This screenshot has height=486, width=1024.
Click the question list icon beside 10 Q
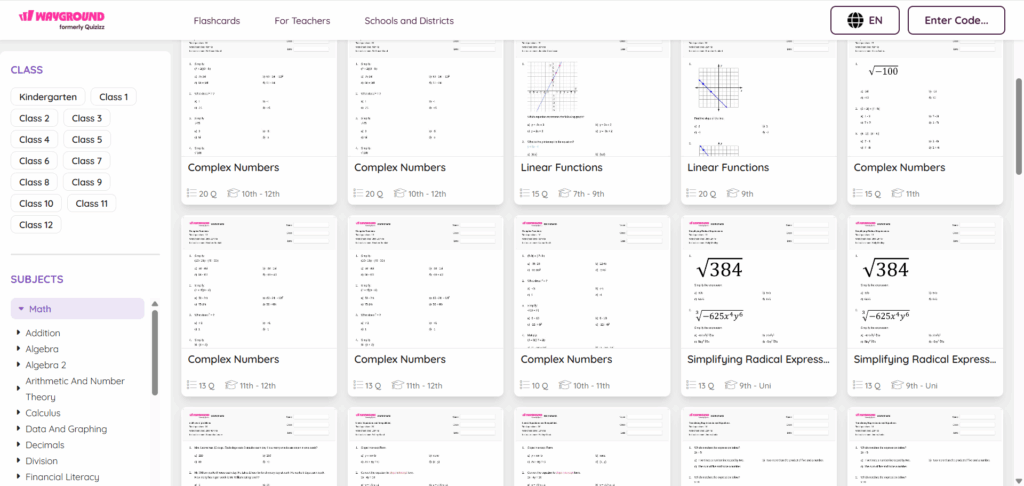(x=527, y=386)
